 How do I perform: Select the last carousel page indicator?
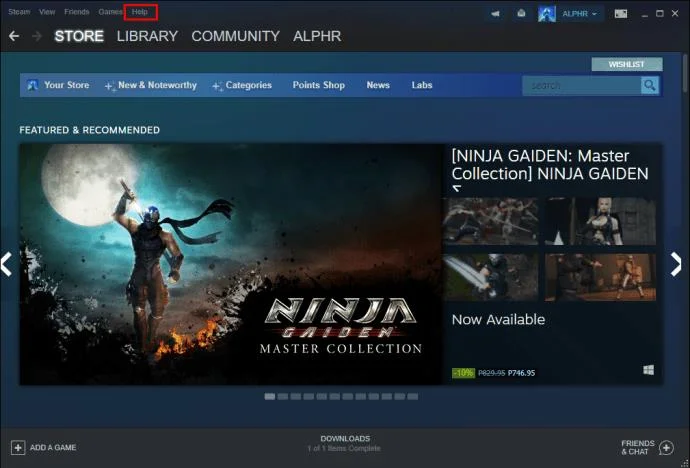coord(413,397)
